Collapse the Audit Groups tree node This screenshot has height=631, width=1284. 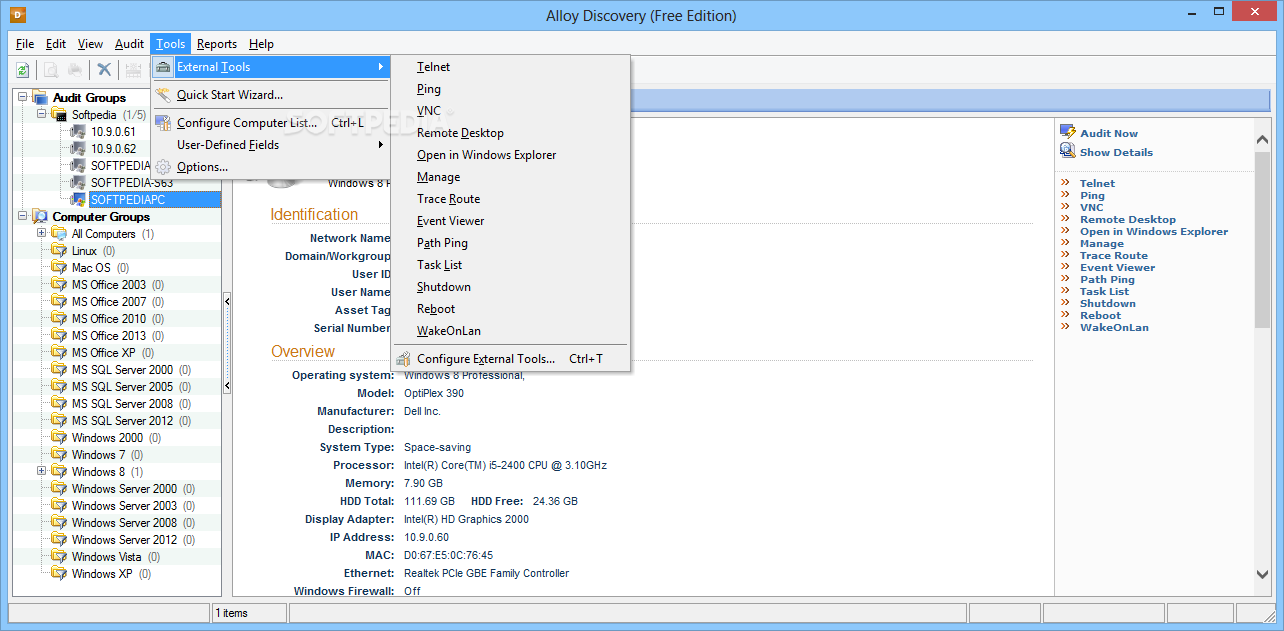[x=23, y=98]
